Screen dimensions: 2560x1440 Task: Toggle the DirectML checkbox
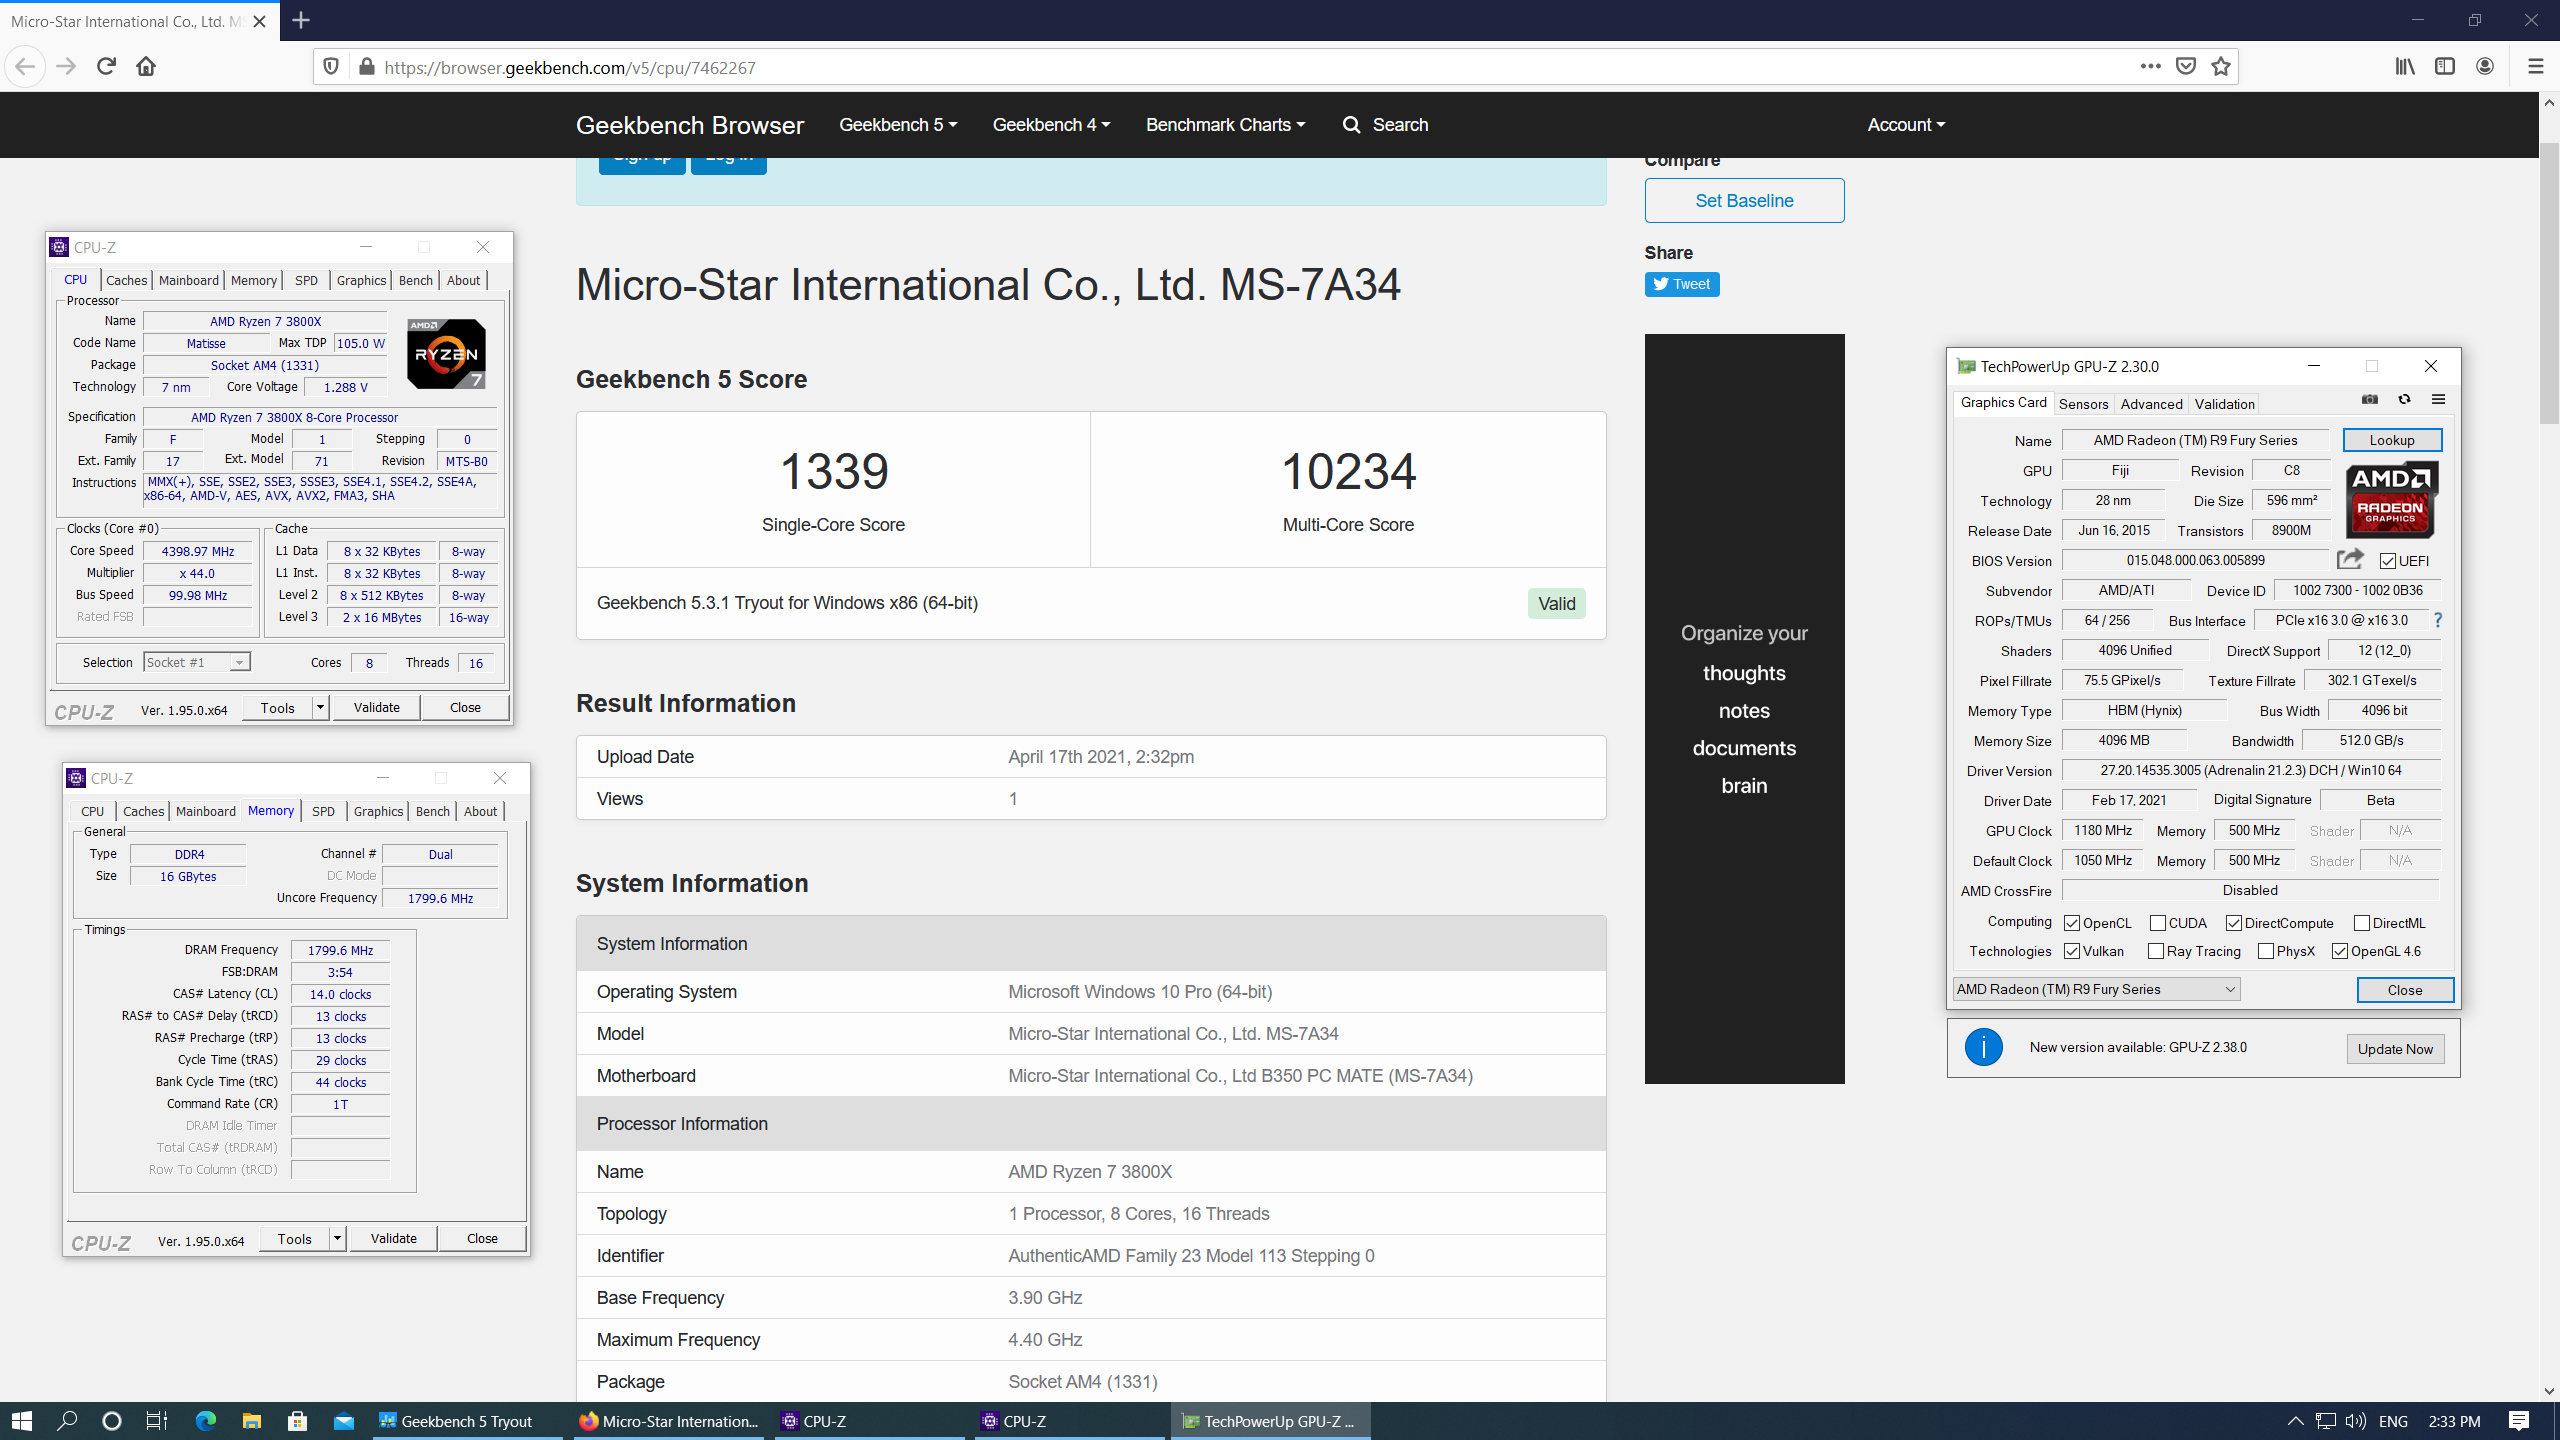(2362, 923)
